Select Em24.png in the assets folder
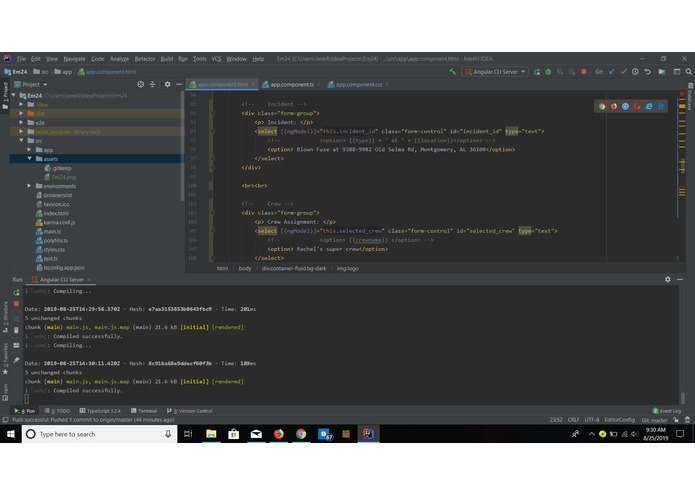 coord(63,177)
